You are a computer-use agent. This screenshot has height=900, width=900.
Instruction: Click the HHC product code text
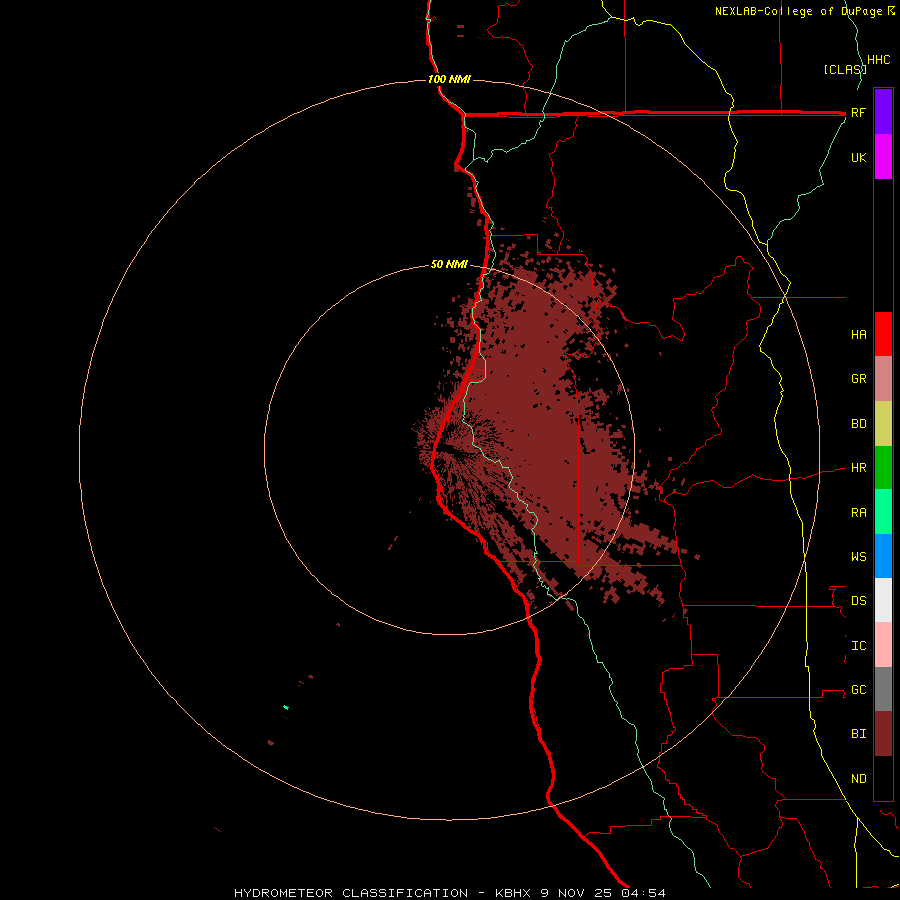click(x=879, y=60)
